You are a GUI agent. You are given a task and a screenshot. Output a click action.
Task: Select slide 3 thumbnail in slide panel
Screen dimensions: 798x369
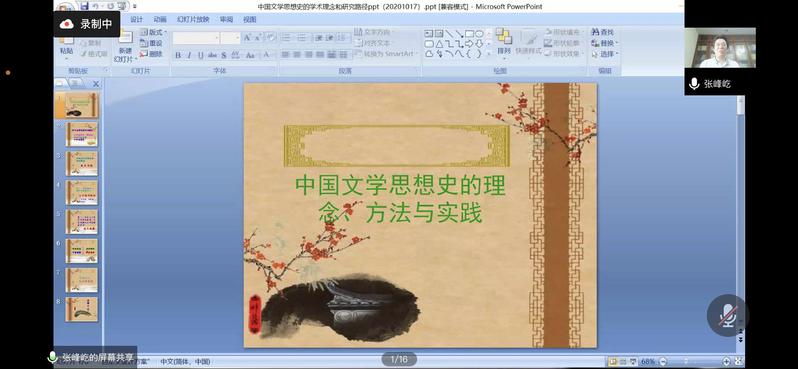click(81, 163)
